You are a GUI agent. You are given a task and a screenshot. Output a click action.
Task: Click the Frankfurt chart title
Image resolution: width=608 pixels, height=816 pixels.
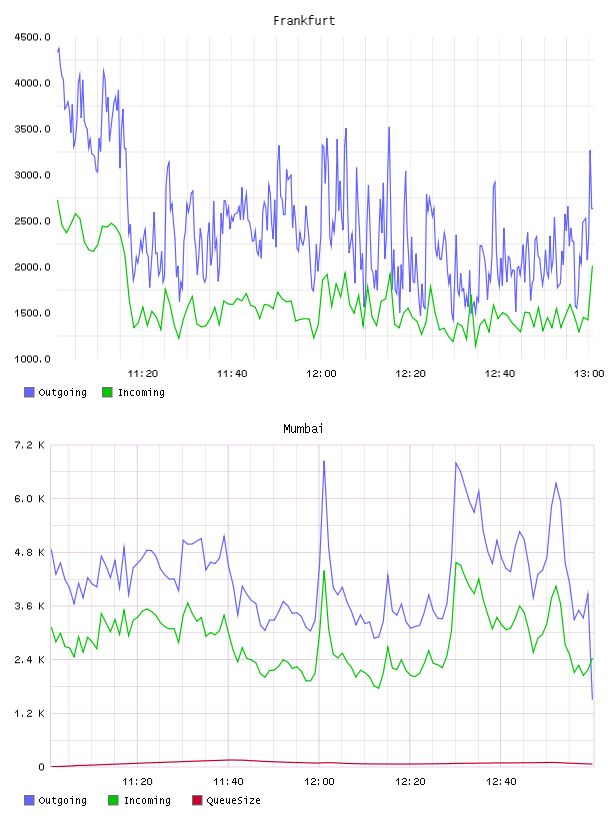click(x=304, y=21)
